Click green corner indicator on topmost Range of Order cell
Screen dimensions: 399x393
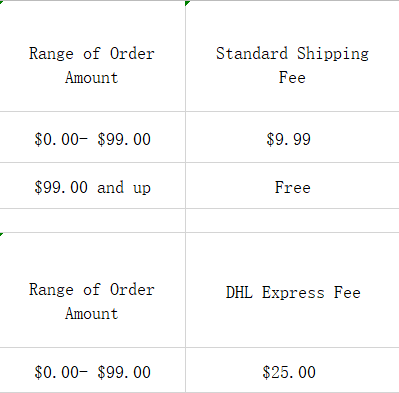coord(1,2)
